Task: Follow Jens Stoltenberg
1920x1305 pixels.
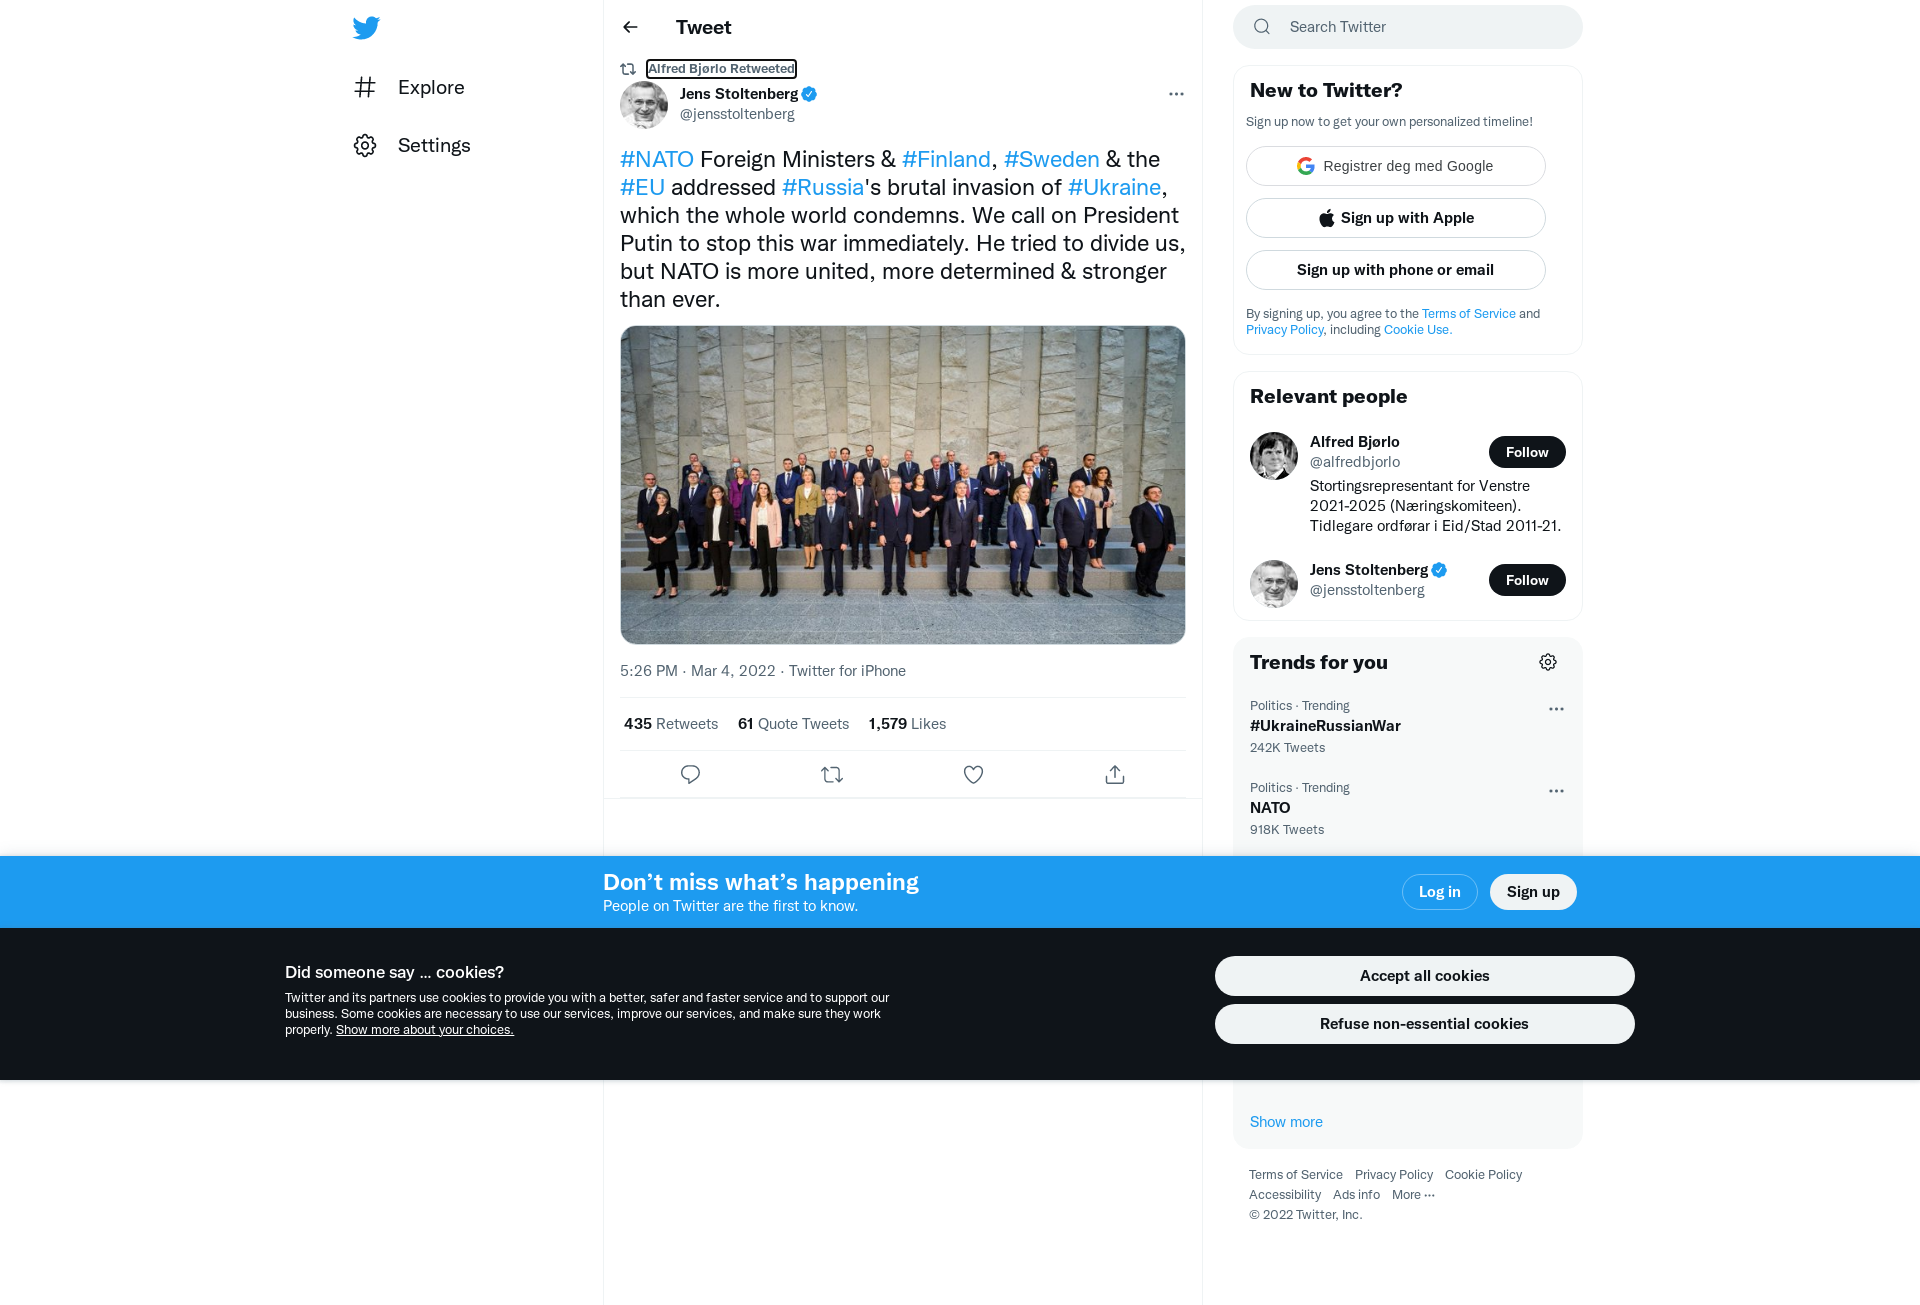Action: point(1527,580)
